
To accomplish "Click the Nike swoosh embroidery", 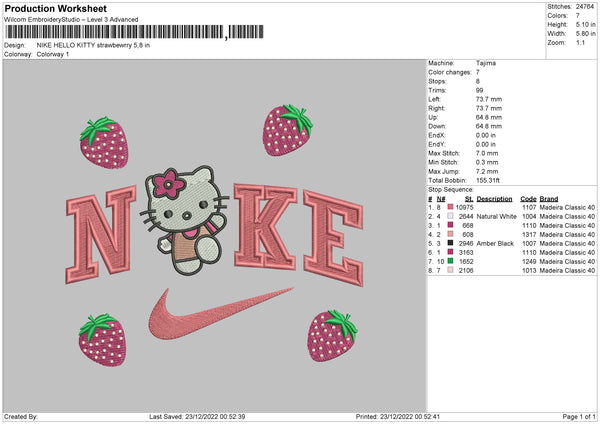I will pos(220,314).
